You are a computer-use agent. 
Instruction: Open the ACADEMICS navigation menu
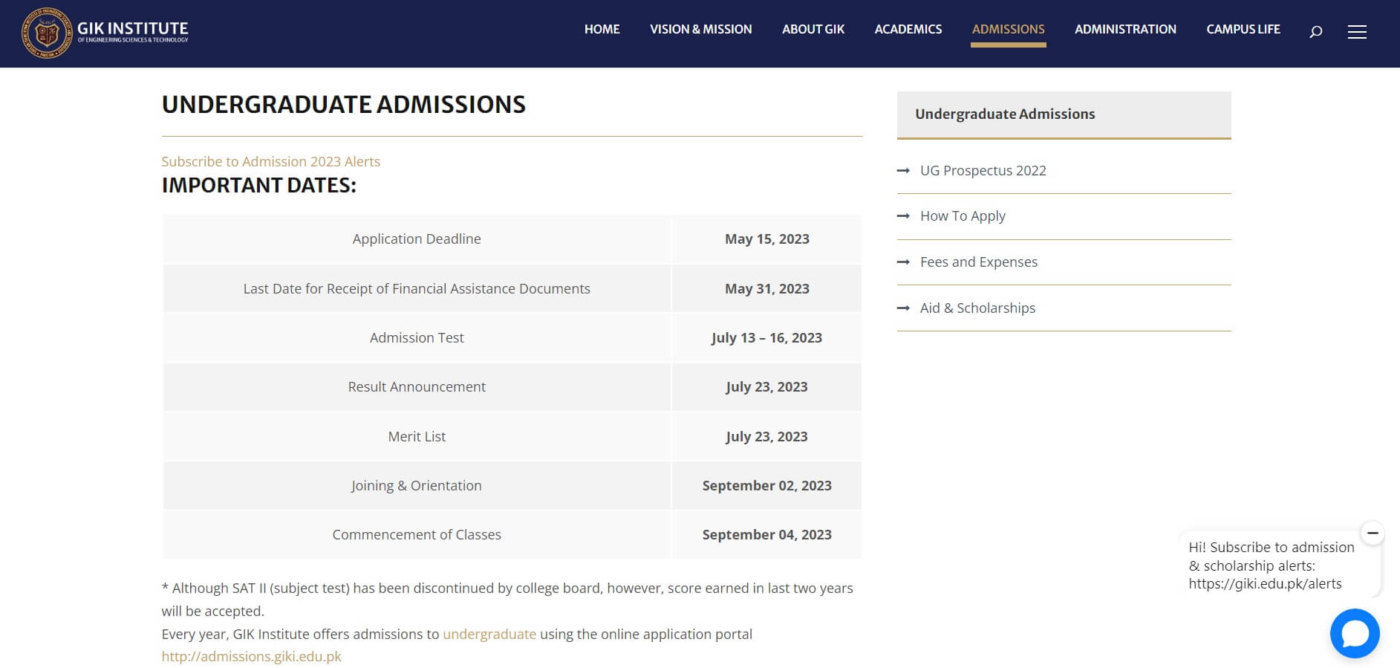tap(907, 29)
